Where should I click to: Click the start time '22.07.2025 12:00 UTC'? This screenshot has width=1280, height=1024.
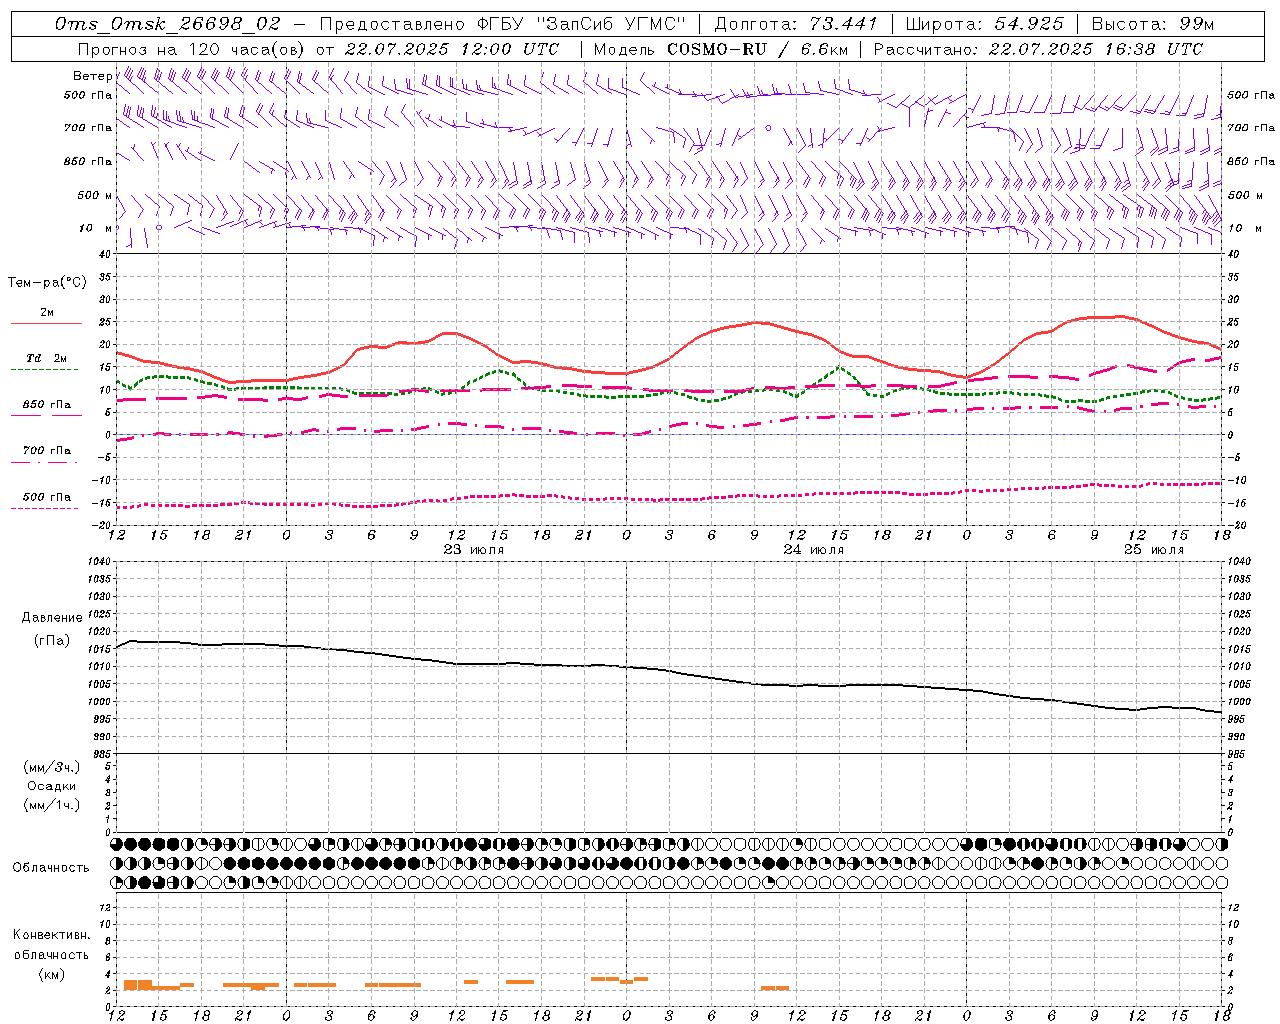coord(452,49)
